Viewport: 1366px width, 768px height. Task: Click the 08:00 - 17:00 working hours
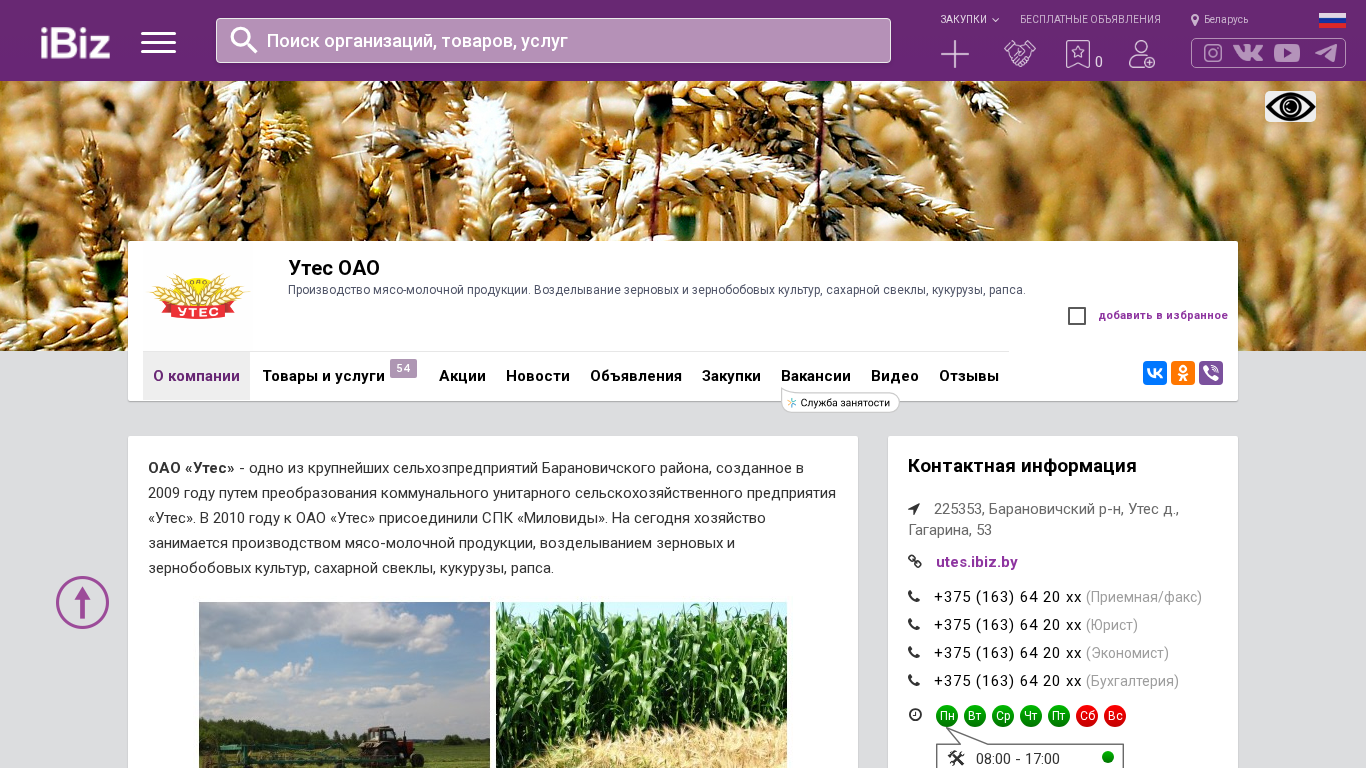point(1018,759)
